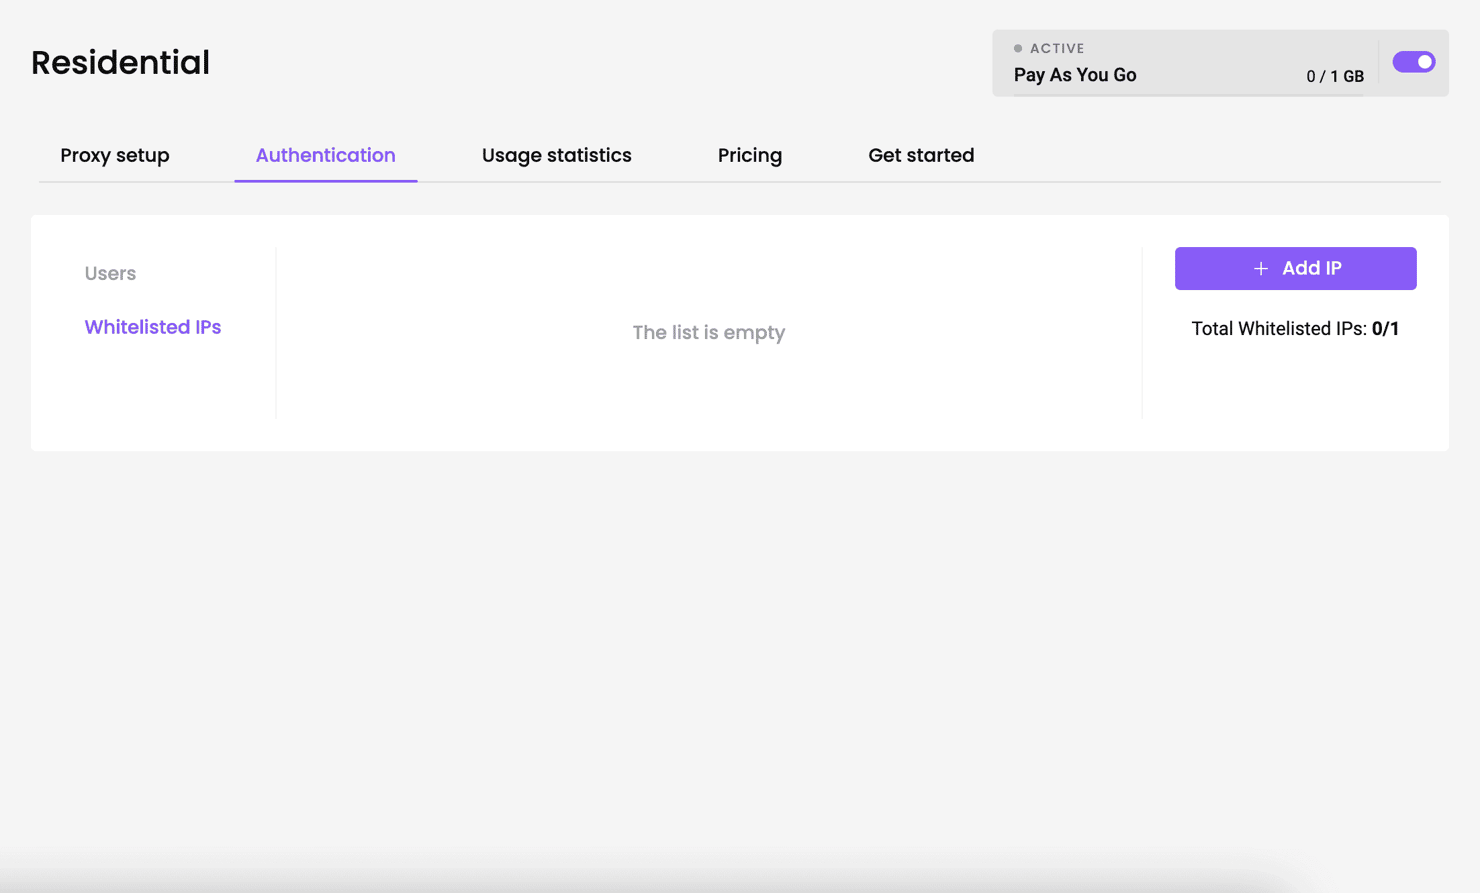
Task: Select the Authentication tab
Action: click(326, 155)
